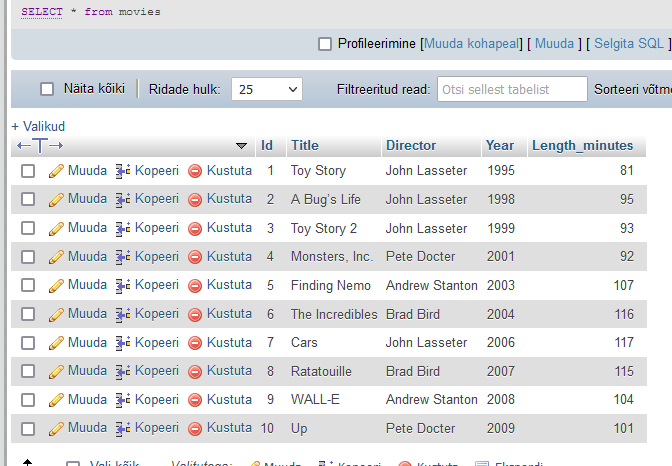Image resolution: width=672 pixels, height=466 pixels.
Task: Sort the table by Title column
Action: click(304, 146)
